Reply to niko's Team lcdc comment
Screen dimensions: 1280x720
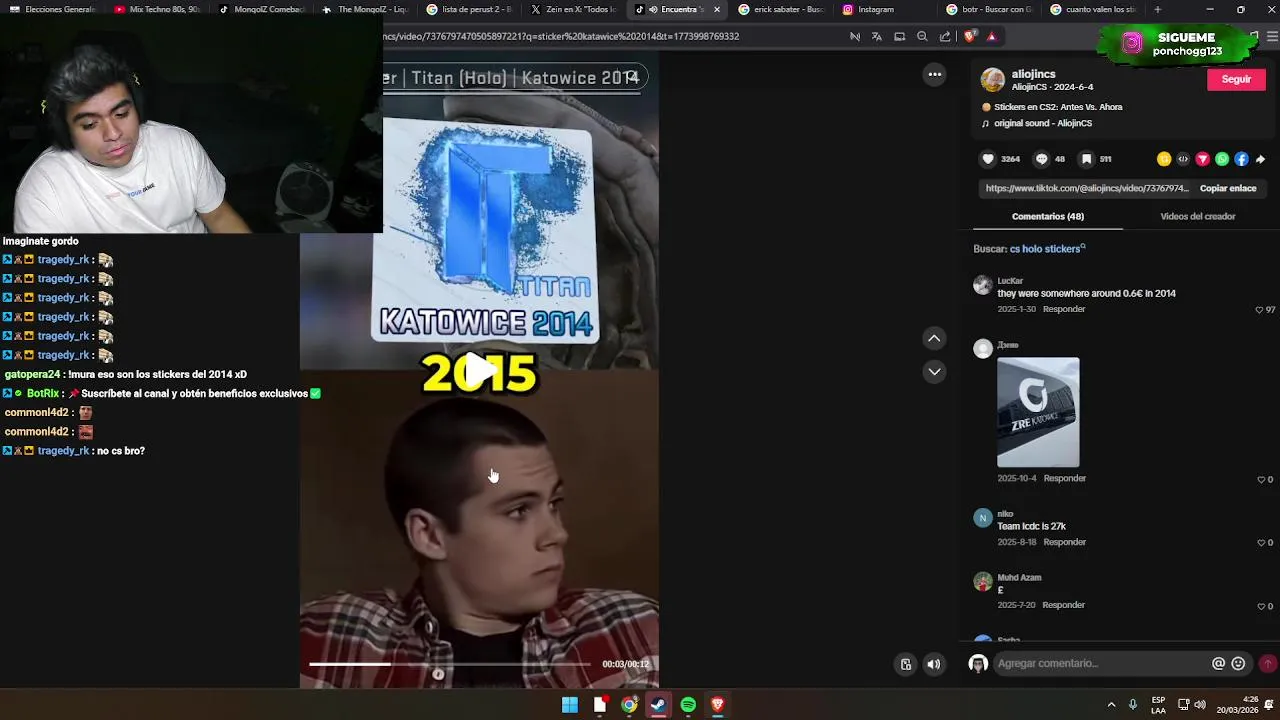pos(1064,542)
